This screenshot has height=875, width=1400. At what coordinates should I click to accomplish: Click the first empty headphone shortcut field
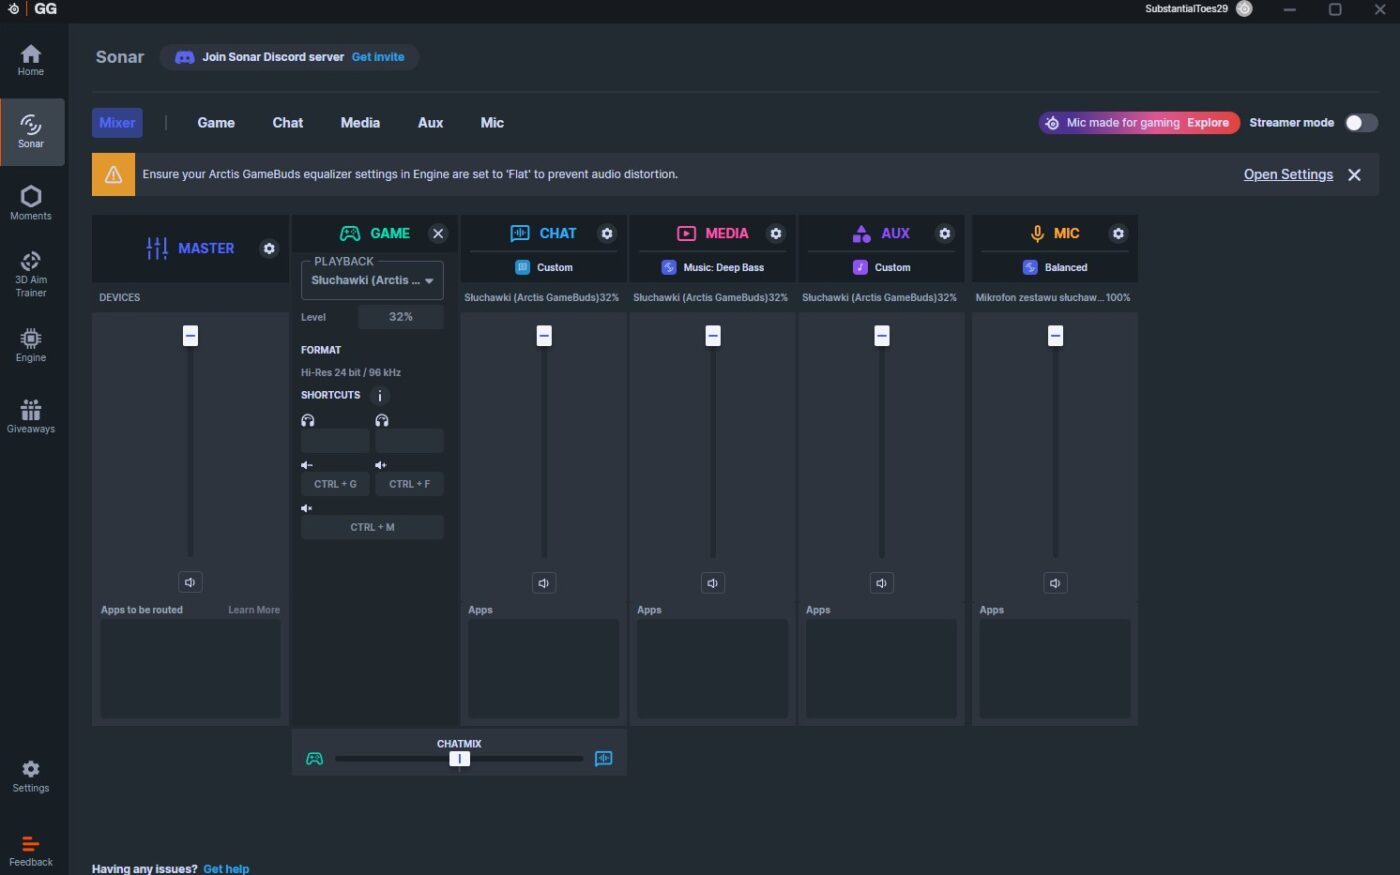point(335,441)
